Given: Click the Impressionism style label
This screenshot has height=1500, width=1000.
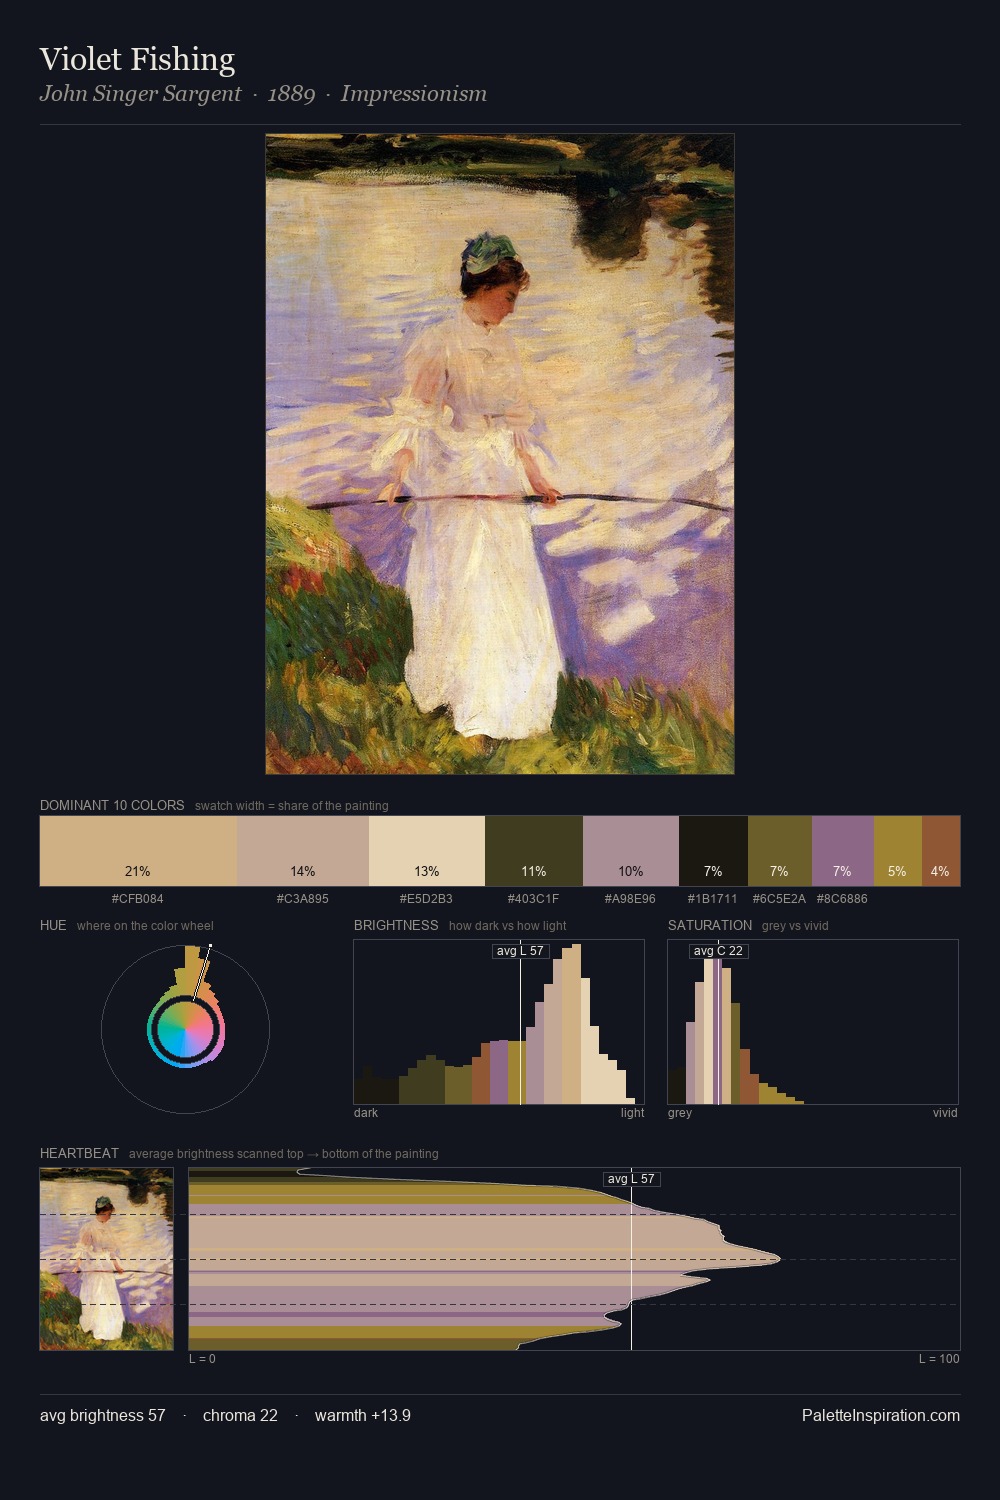Looking at the screenshot, I should tap(414, 94).
